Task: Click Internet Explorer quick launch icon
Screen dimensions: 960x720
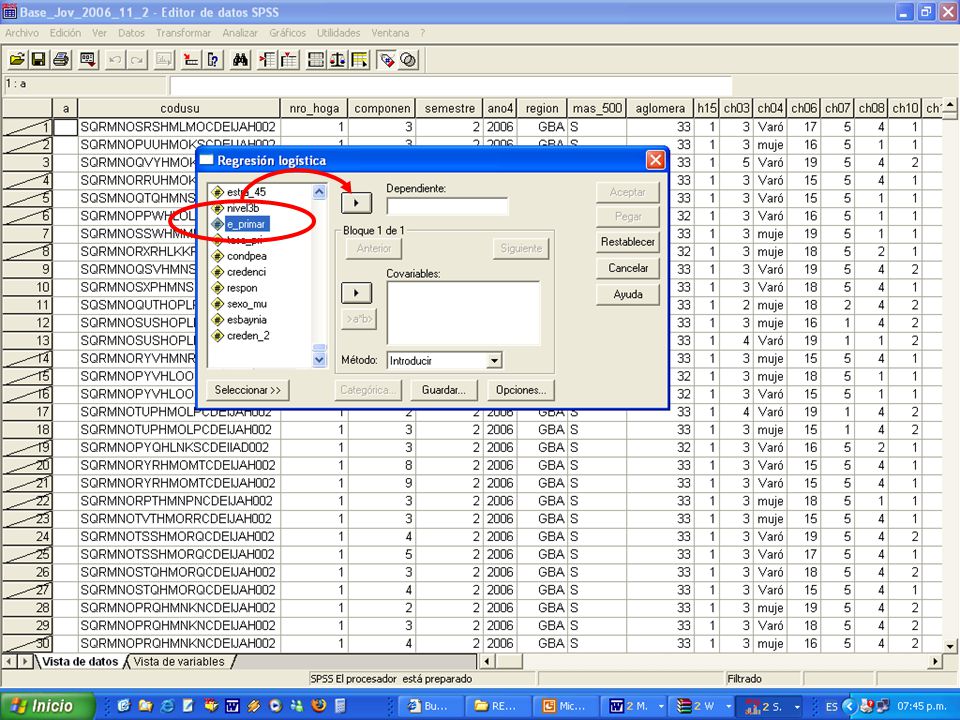Action: tap(167, 706)
